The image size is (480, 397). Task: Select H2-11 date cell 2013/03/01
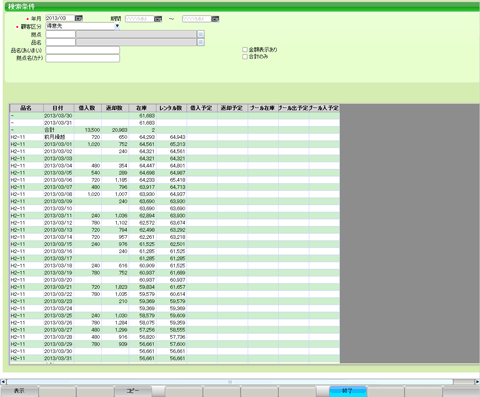(x=58, y=144)
